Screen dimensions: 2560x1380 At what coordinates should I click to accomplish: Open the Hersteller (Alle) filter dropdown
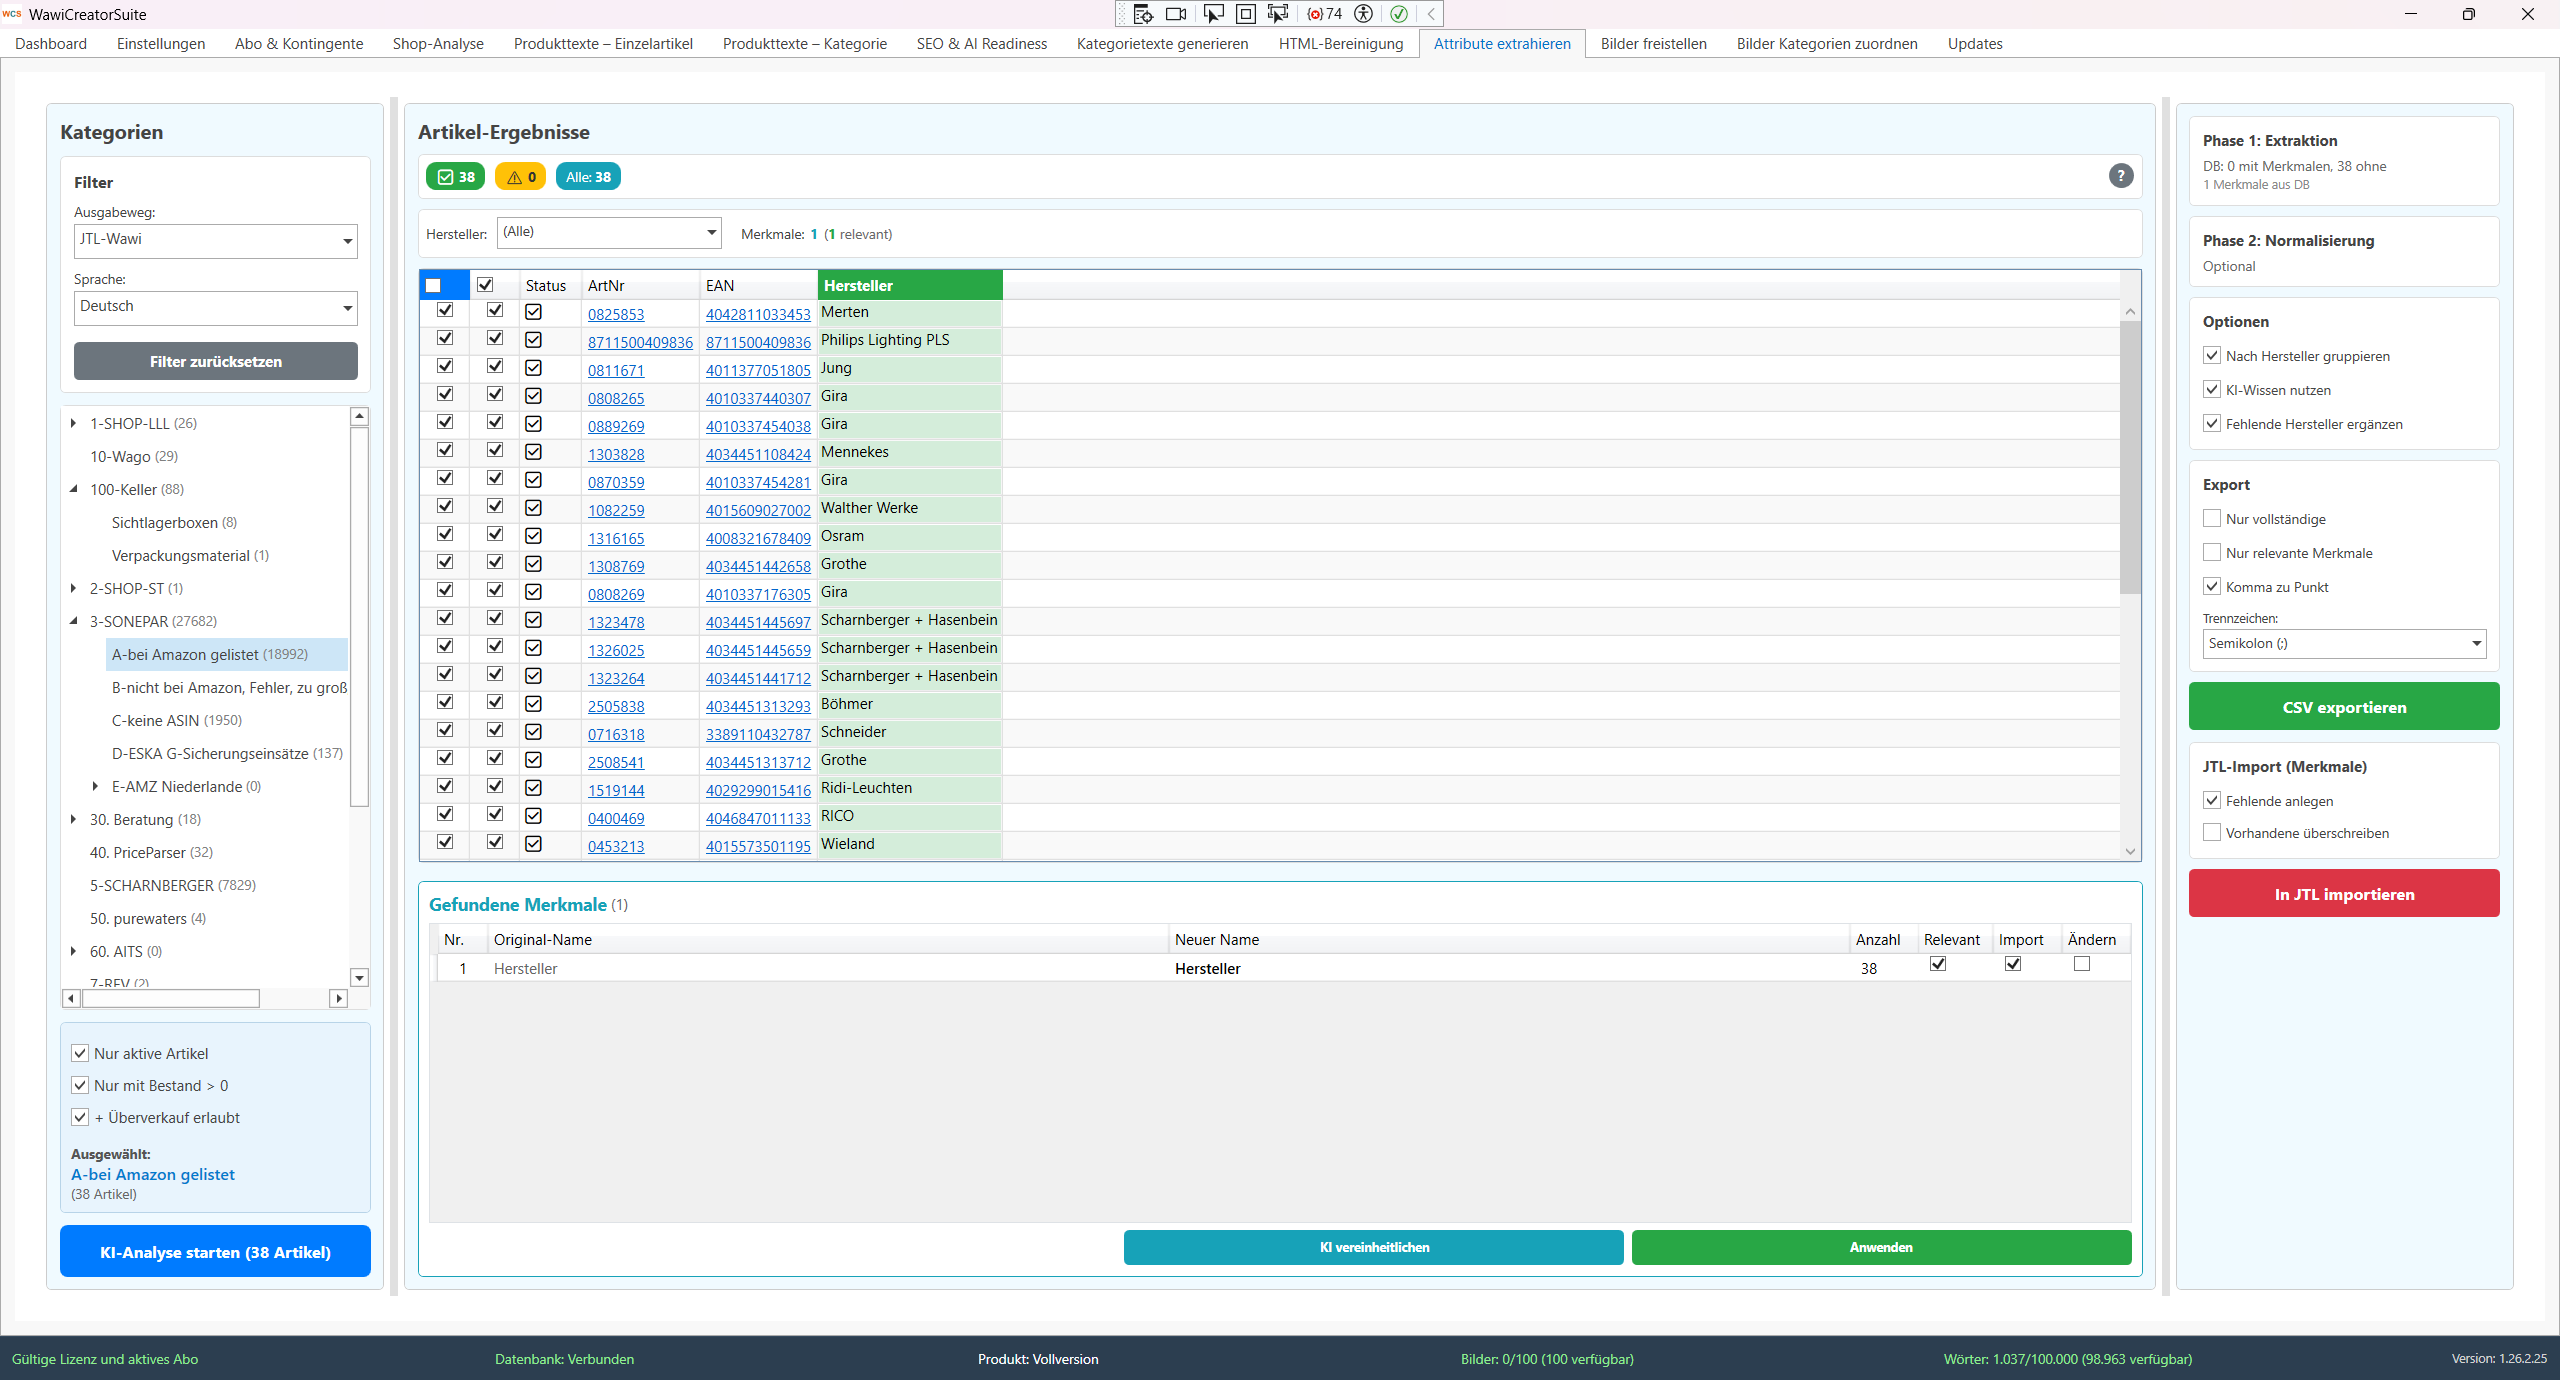click(609, 233)
